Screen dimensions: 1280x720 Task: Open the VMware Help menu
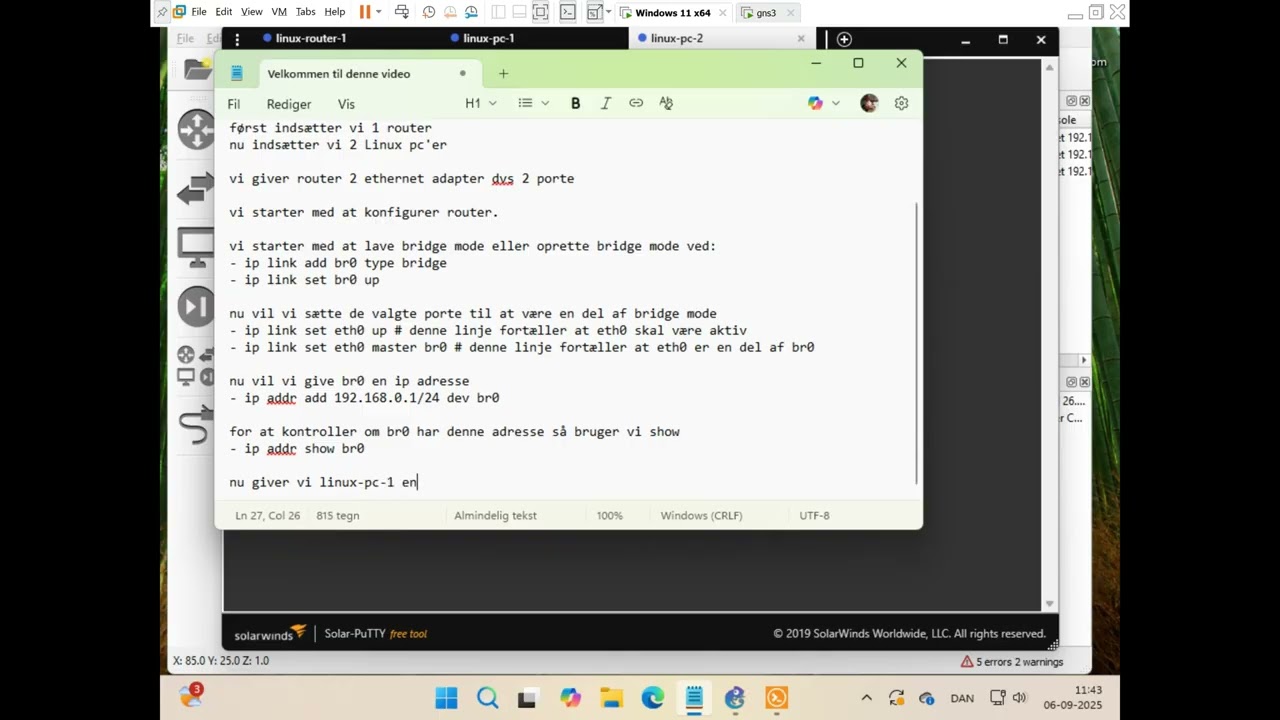coord(334,12)
